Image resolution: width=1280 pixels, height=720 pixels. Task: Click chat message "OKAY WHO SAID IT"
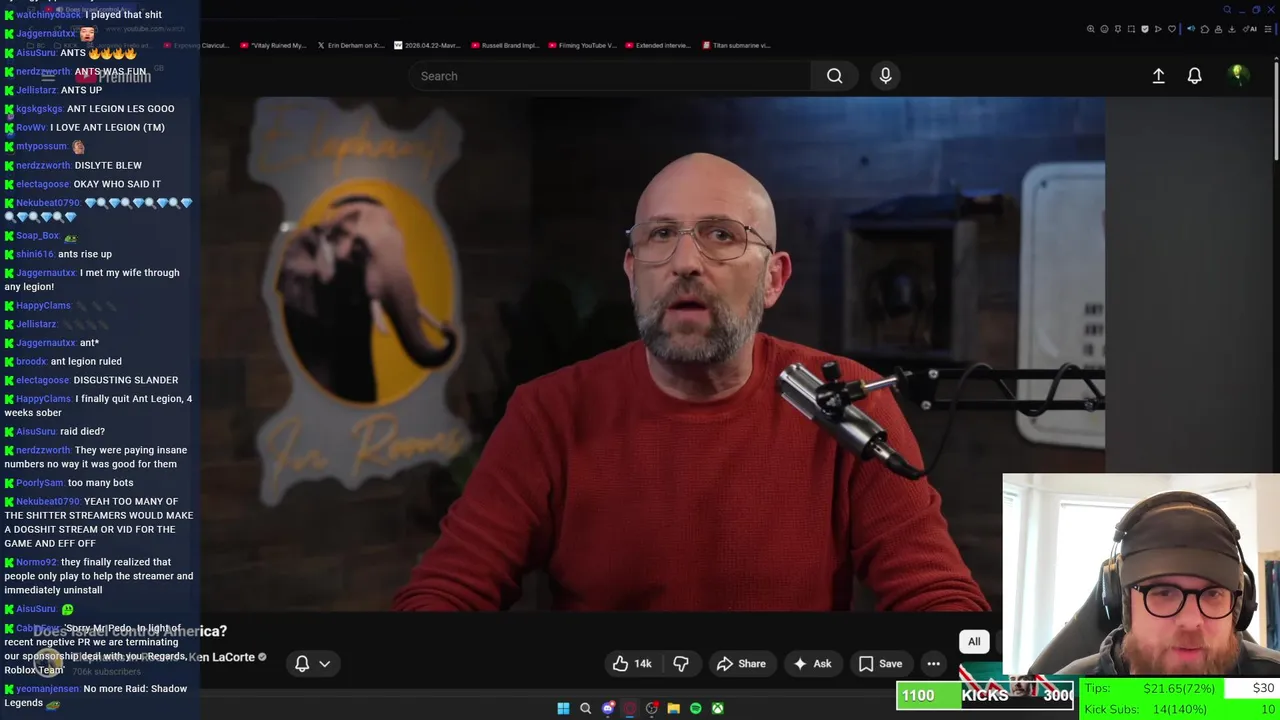(x=117, y=184)
